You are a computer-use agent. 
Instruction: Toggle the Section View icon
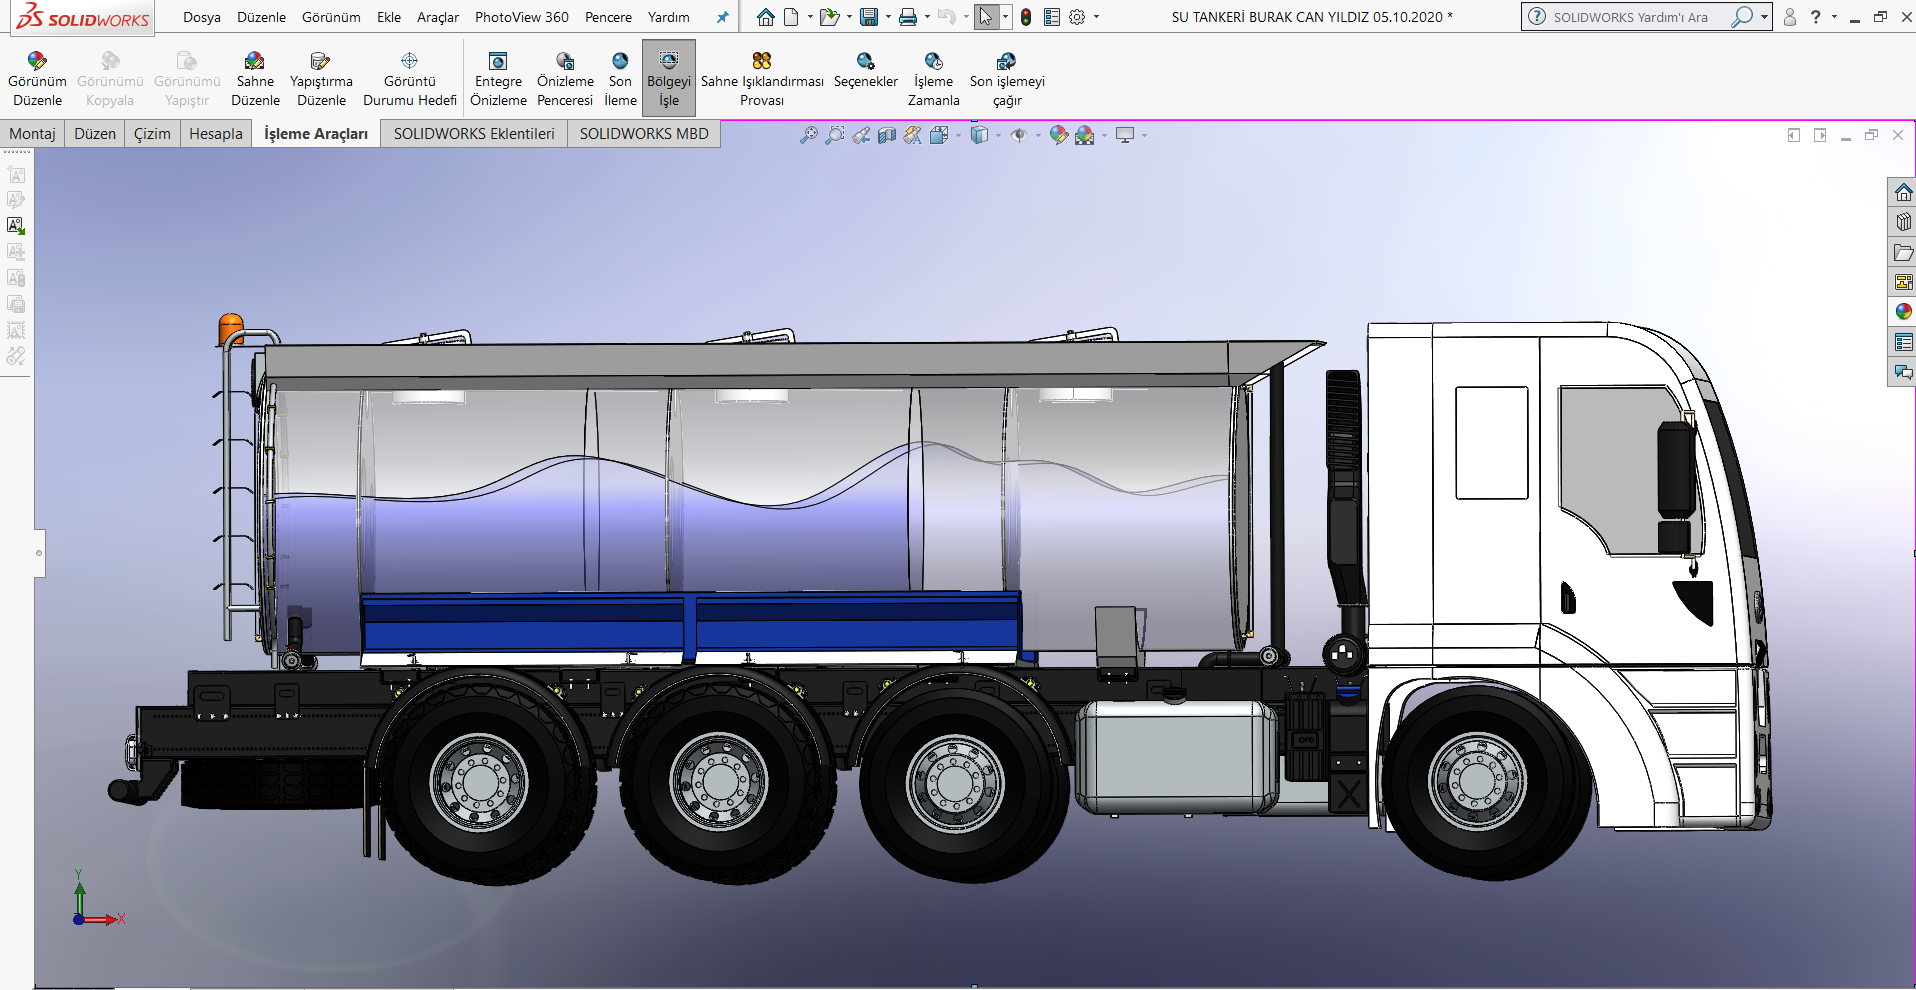(887, 135)
